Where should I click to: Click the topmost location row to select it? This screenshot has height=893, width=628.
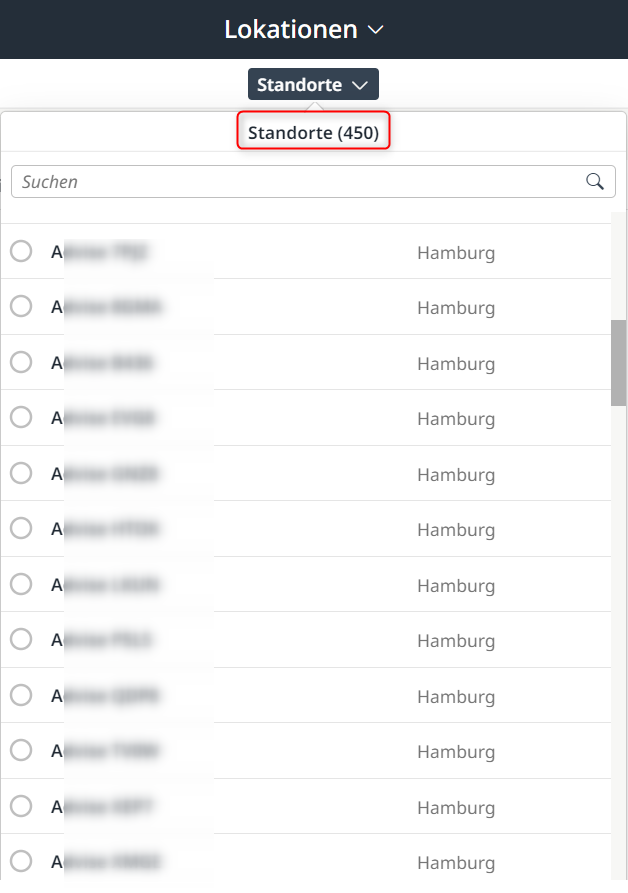pos(300,252)
